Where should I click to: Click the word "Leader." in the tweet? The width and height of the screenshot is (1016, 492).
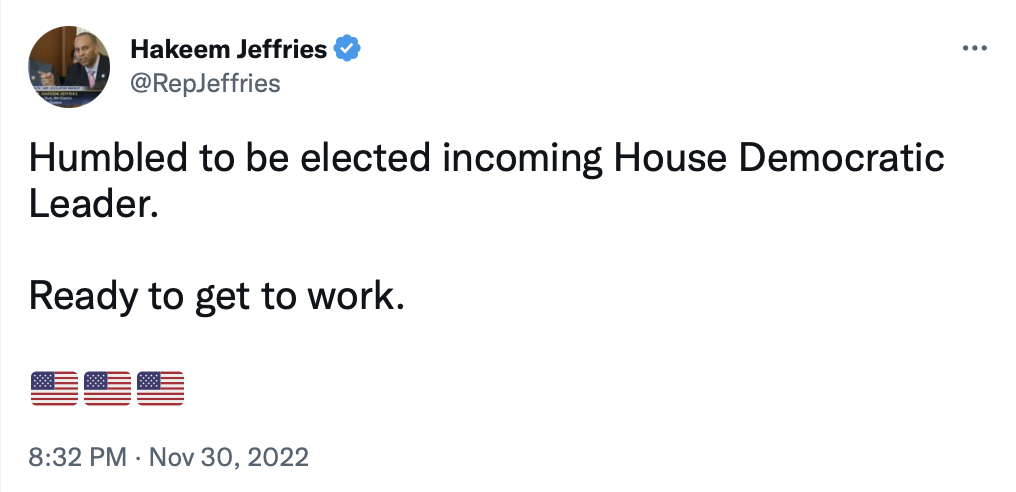click(x=93, y=206)
